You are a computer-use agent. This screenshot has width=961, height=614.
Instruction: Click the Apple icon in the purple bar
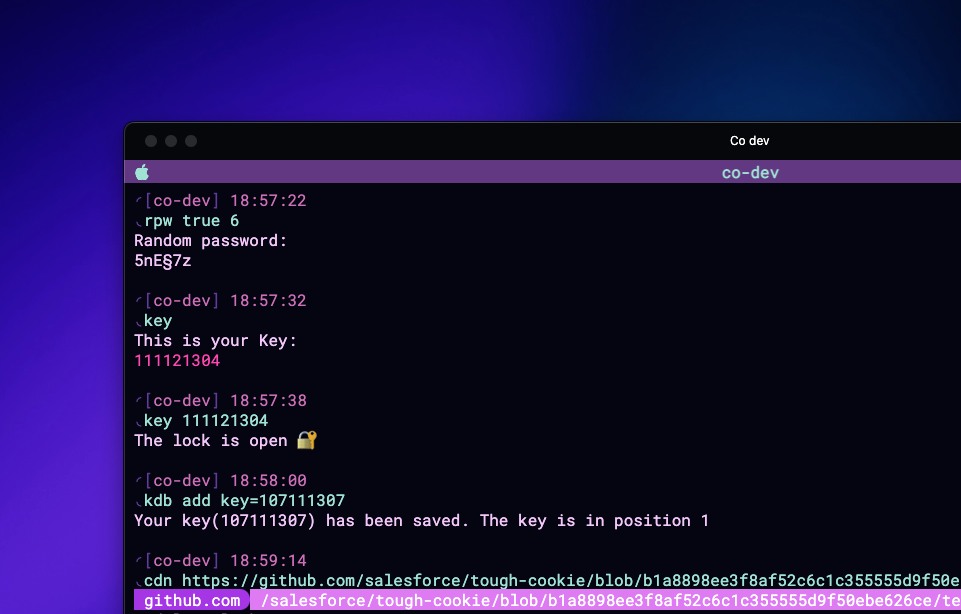(142, 172)
